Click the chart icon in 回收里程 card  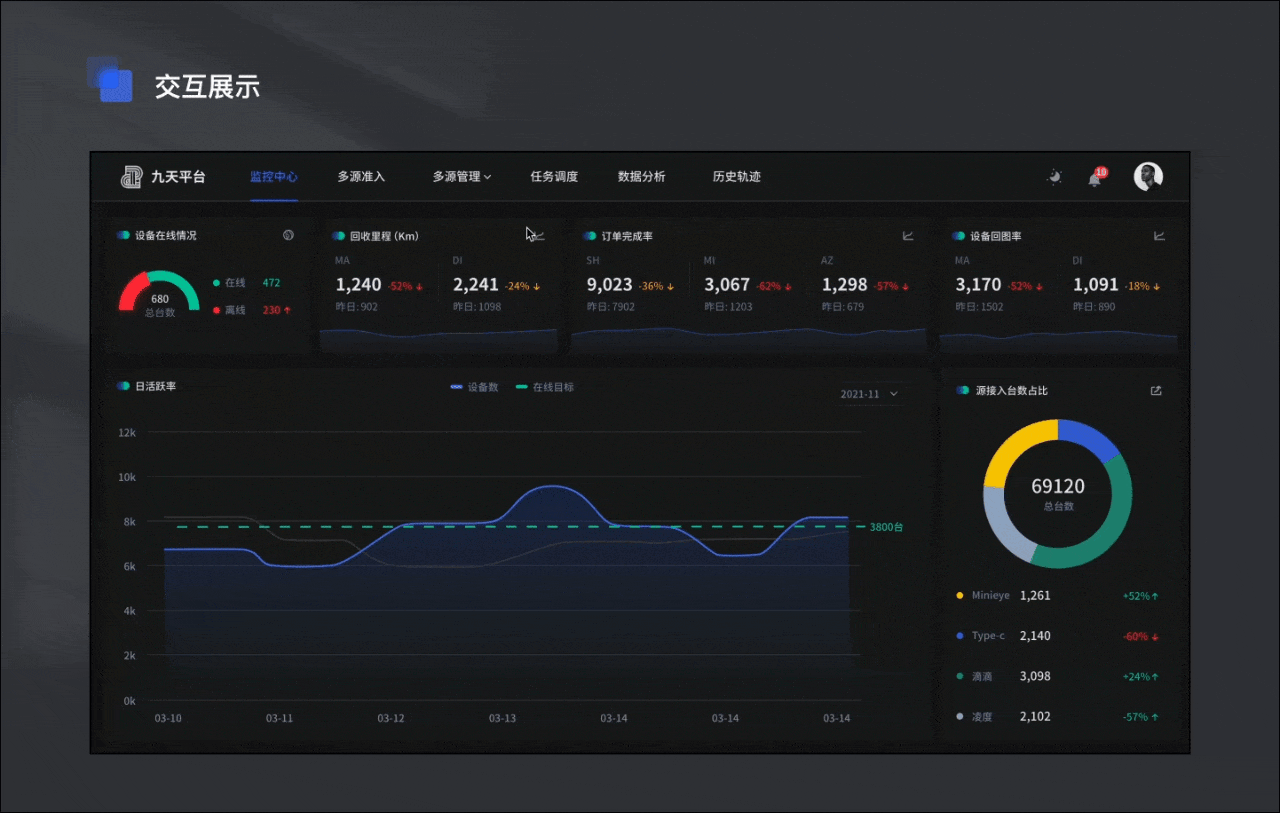(x=539, y=236)
